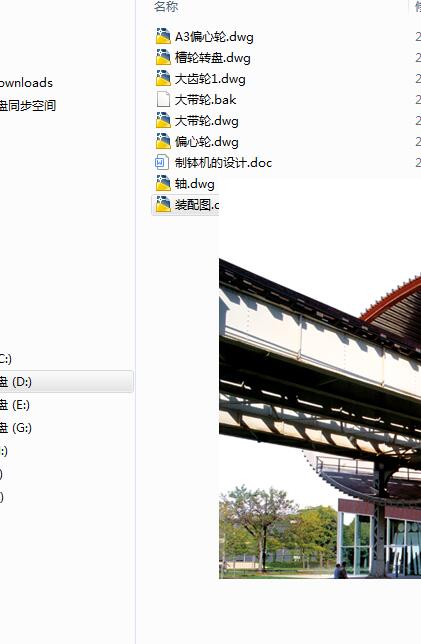
Task: Select the highlighted 装配图 file name
Action: (x=197, y=205)
